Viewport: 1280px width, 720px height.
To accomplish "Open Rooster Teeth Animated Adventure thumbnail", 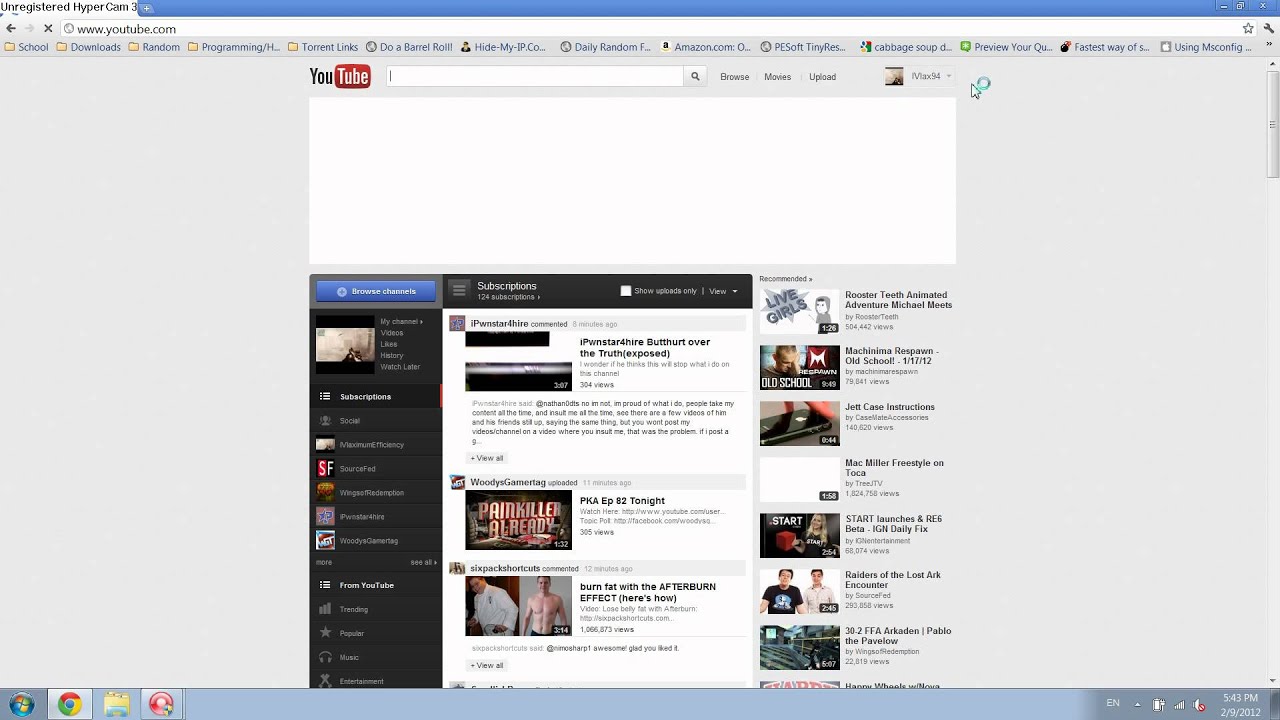I will pyautogui.click(x=799, y=311).
